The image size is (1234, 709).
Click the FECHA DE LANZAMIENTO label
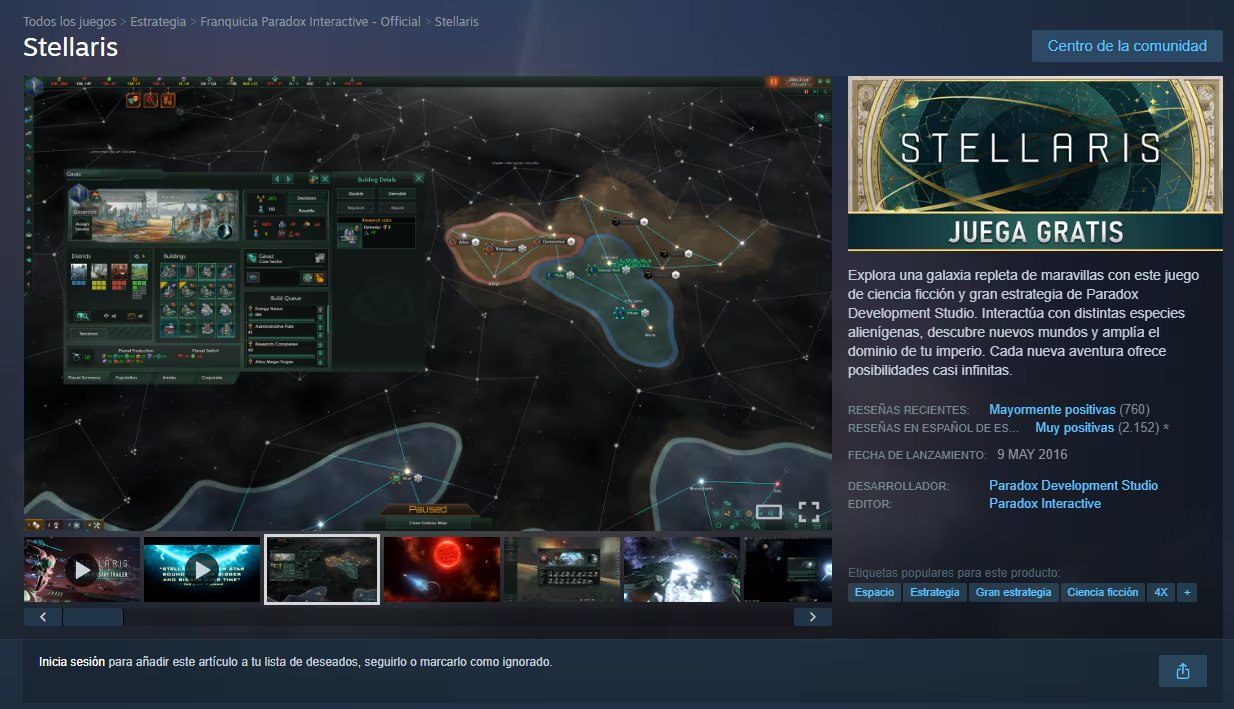(x=917, y=455)
